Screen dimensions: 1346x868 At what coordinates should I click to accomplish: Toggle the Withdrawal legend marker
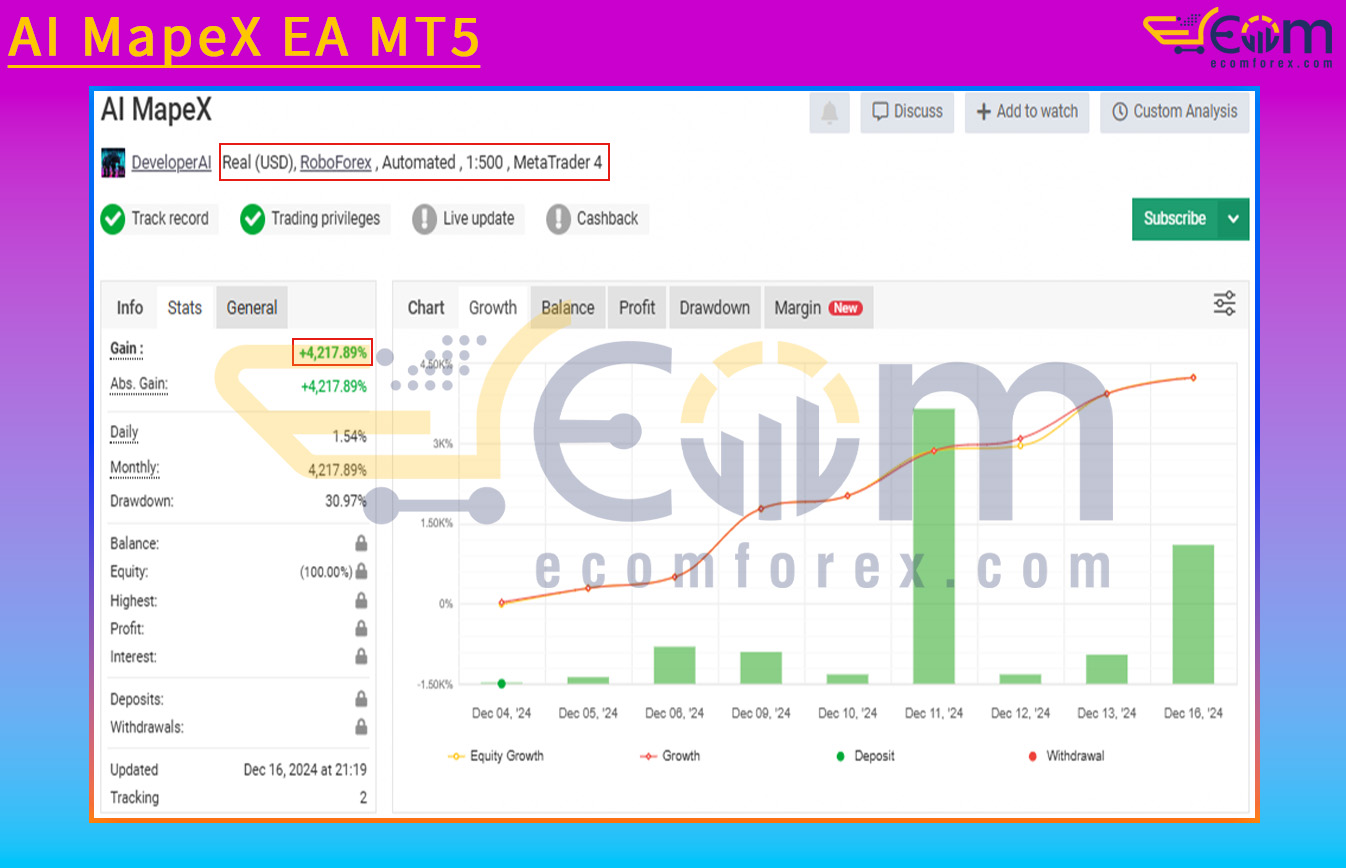point(1066,756)
